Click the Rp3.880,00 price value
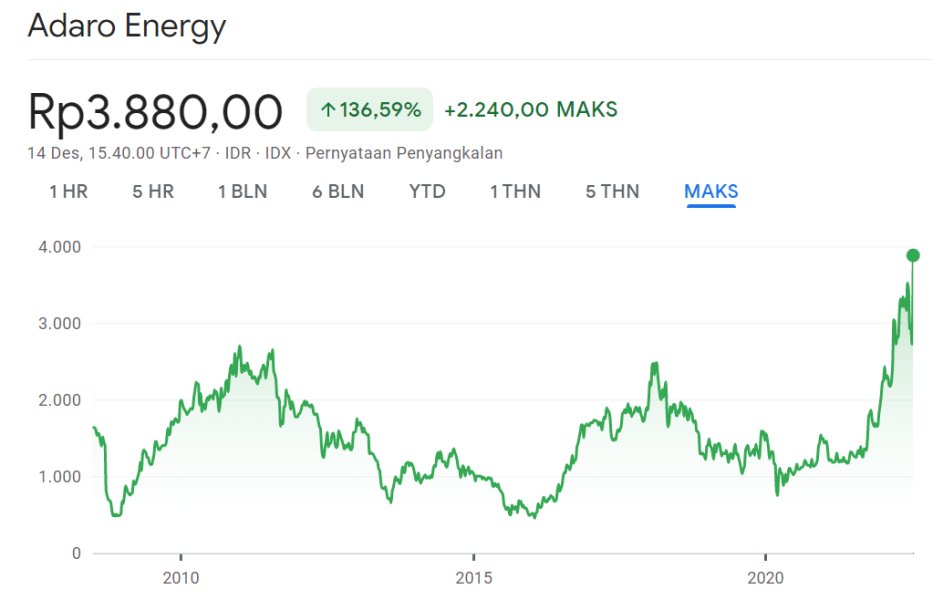The height and width of the screenshot is (600, 933). [x=155, y=111]
